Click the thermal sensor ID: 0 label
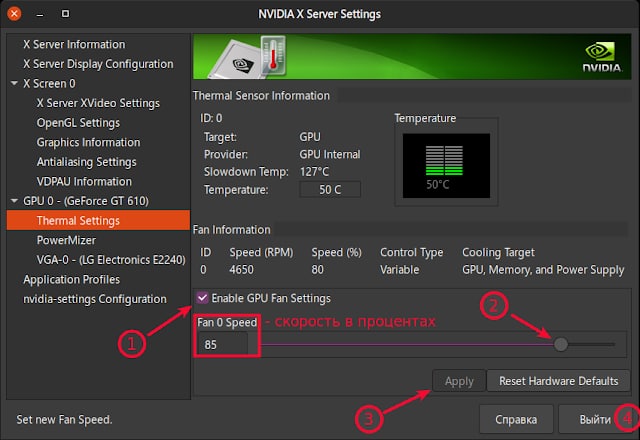Image resolution: width=640 pixels, height=440 pixels. (x=211, y=118)
